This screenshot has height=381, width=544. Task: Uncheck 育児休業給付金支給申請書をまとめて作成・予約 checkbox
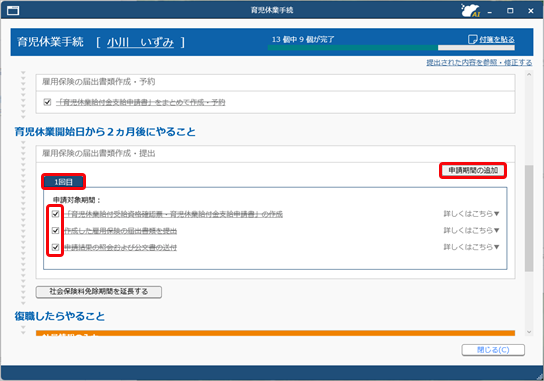point(48,102)
